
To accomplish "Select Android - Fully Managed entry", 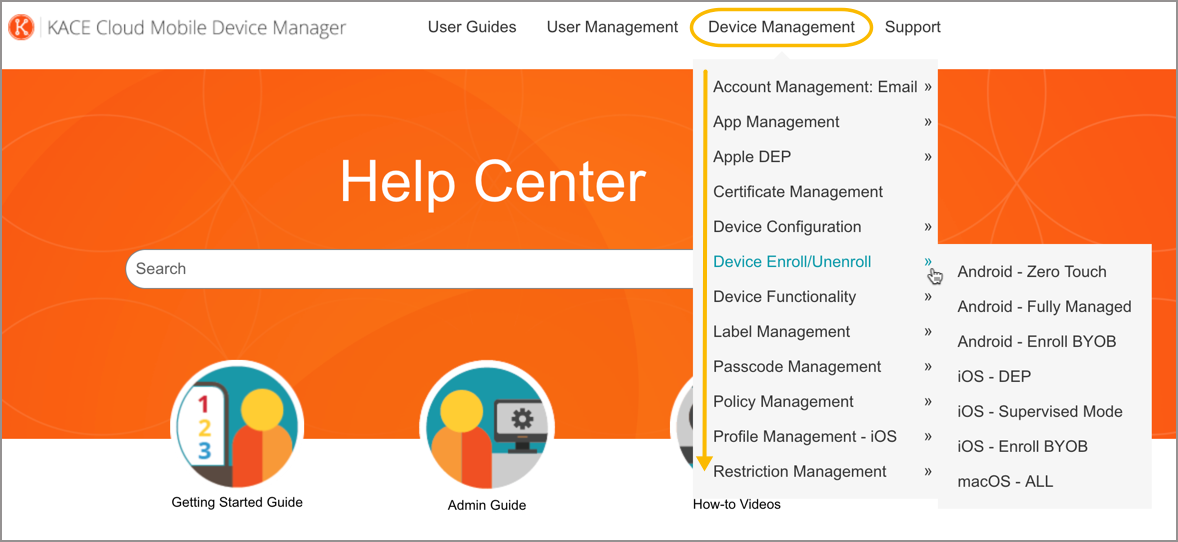I will coord(1044,307).
